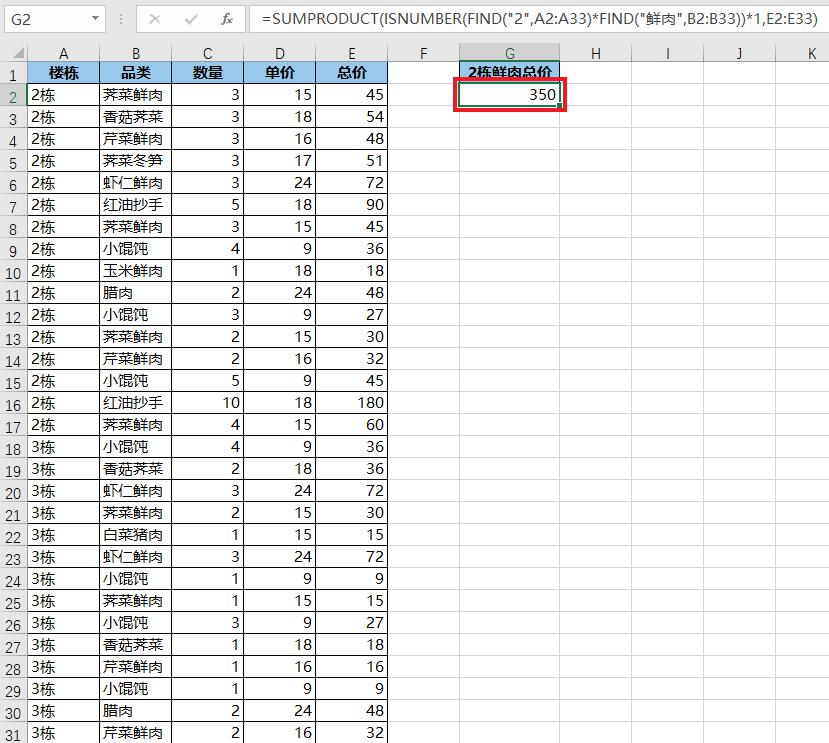Select row 30 header

click(13, 713)
